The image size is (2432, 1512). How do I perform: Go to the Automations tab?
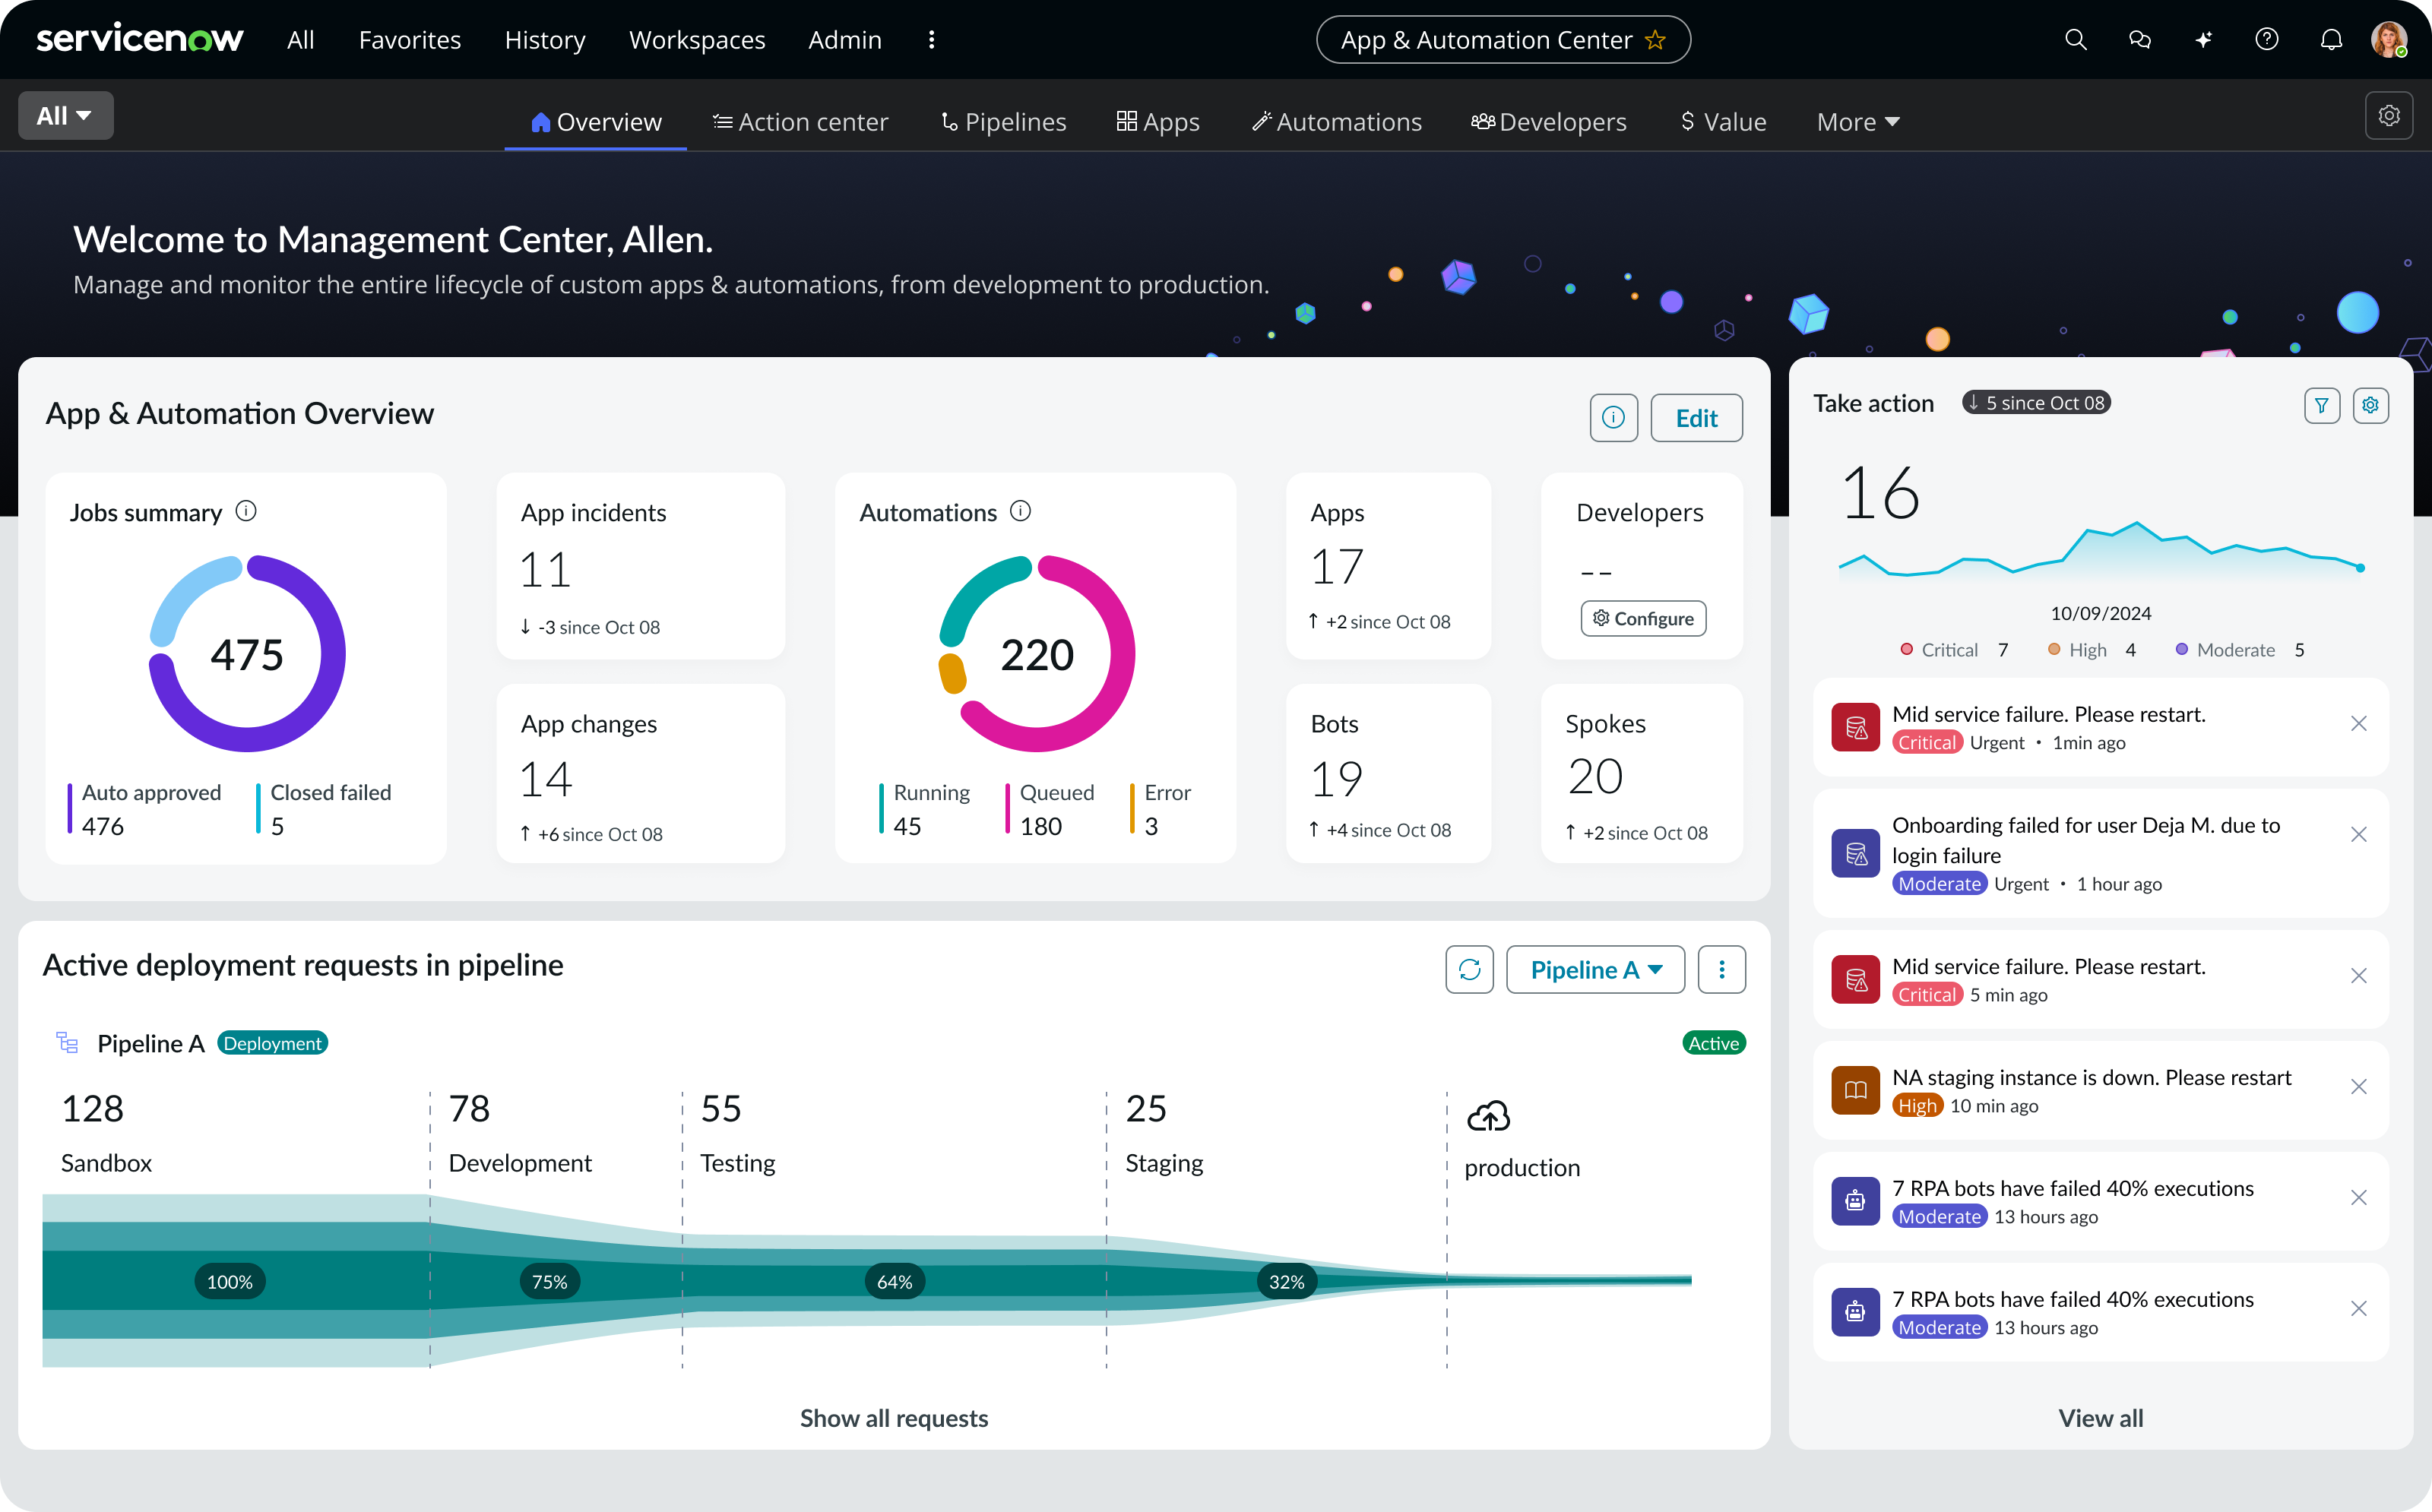1336,122
